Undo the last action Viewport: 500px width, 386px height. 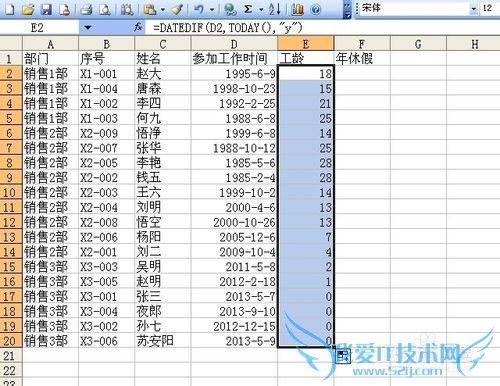(199, 9)
